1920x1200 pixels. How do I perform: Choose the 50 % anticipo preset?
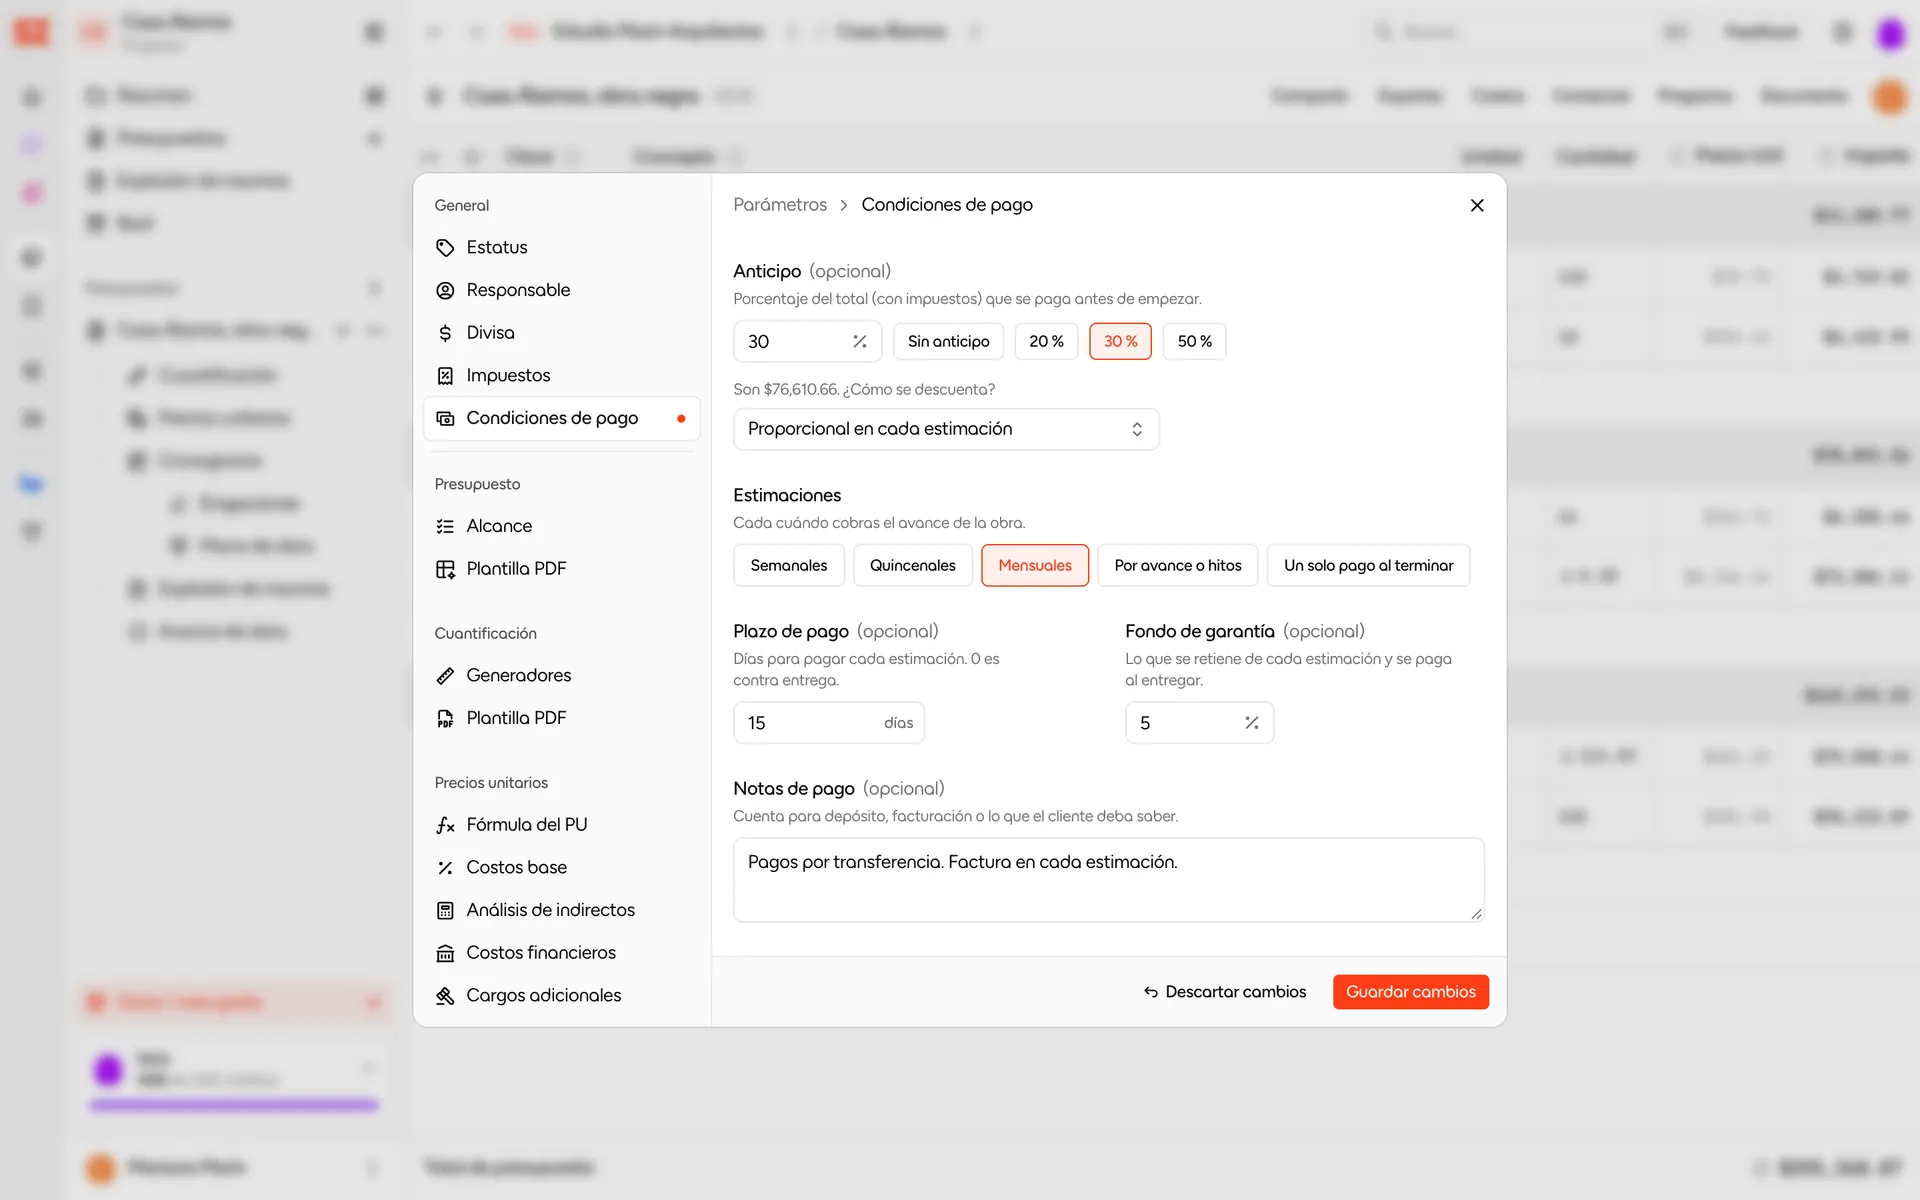pos(1194,342)
